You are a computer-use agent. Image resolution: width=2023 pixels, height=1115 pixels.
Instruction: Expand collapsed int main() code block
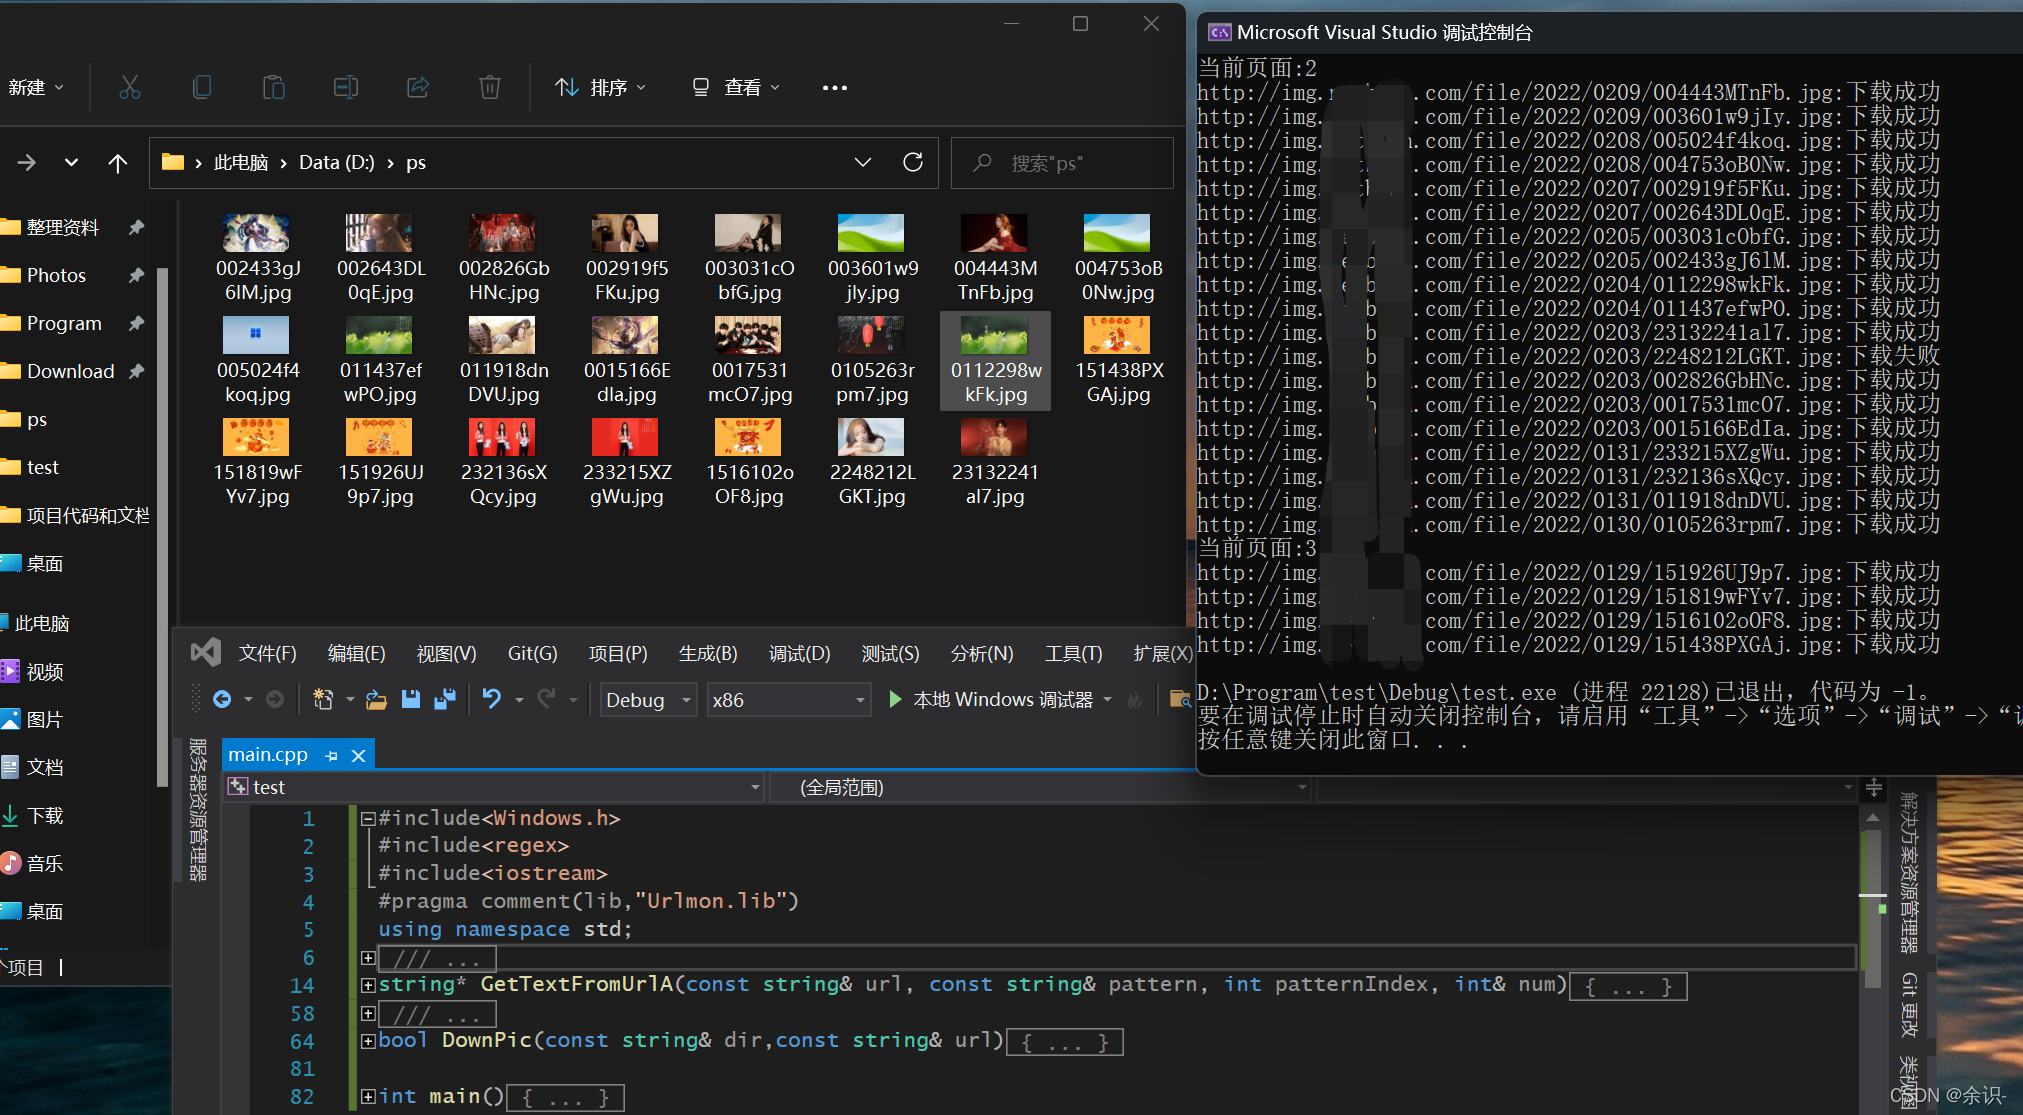[x=368, y=1097]
